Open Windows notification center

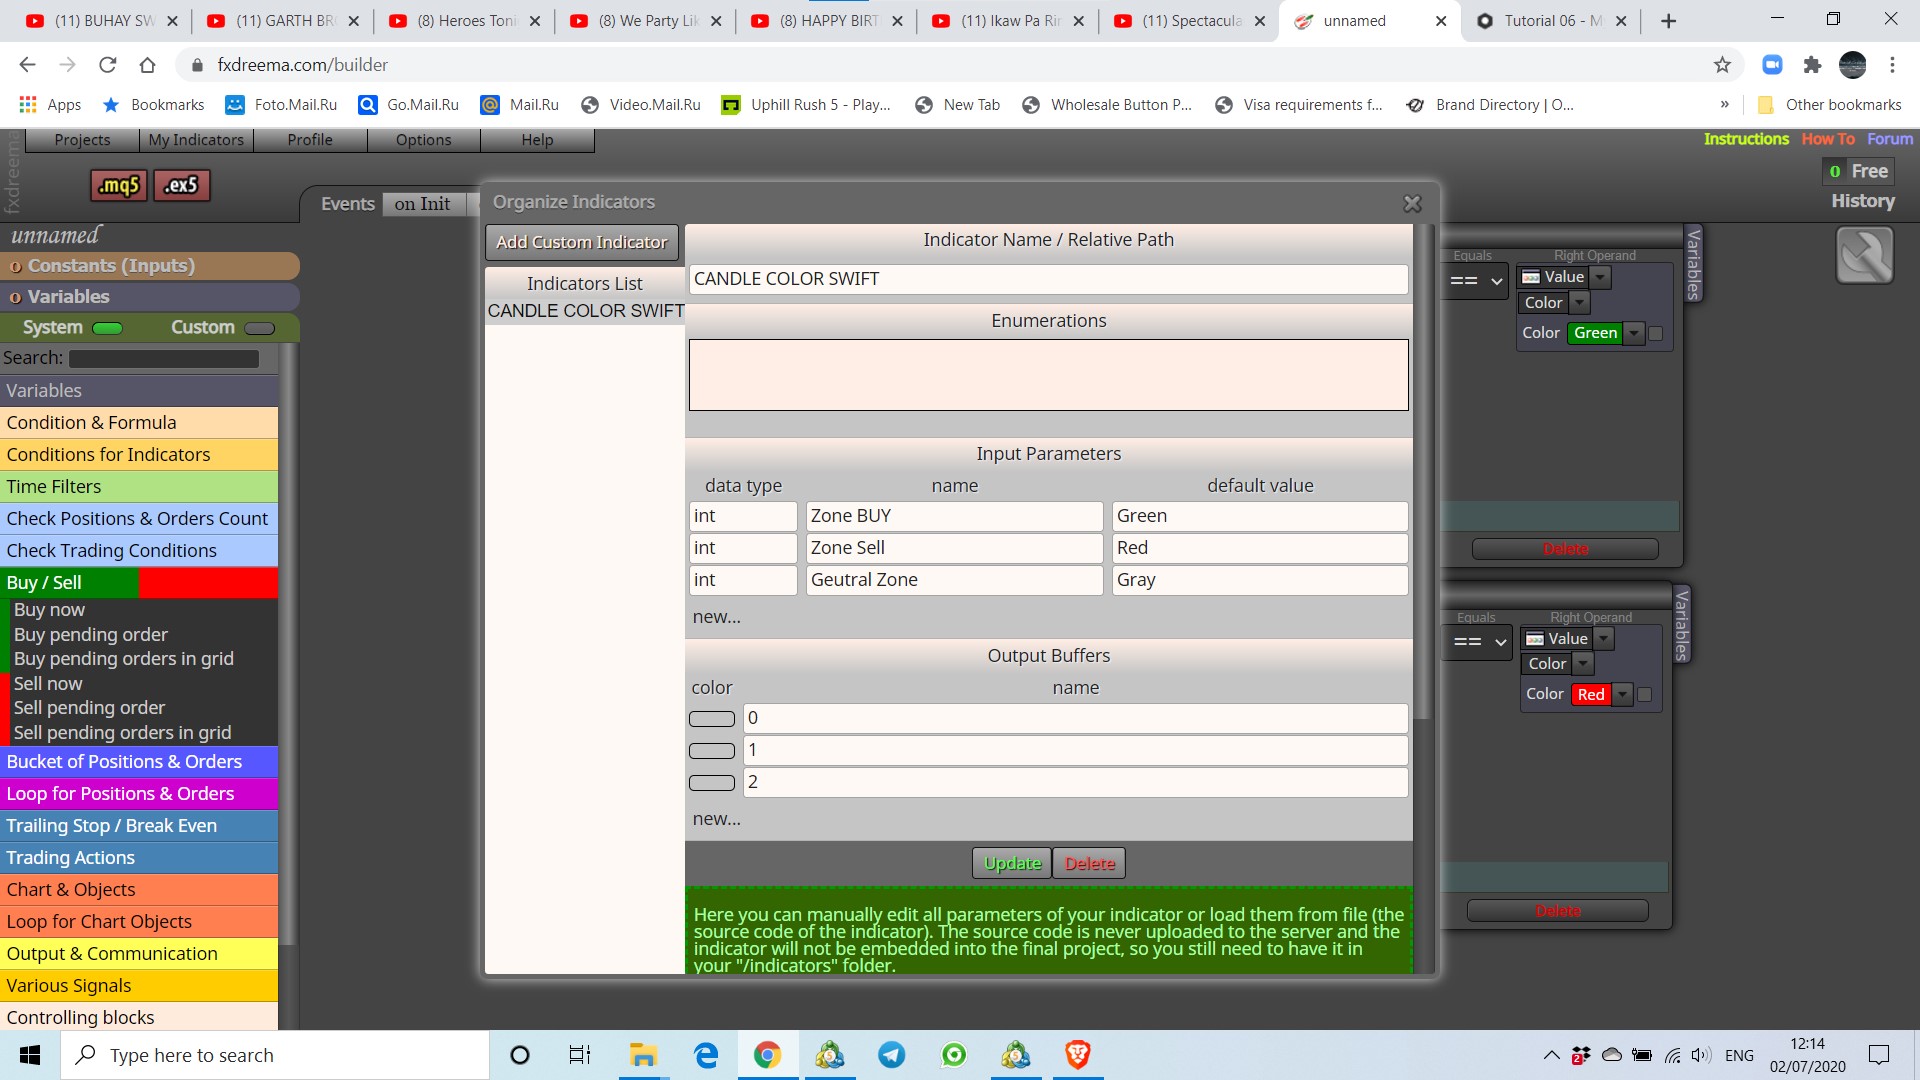[x=1879, y=1055]
